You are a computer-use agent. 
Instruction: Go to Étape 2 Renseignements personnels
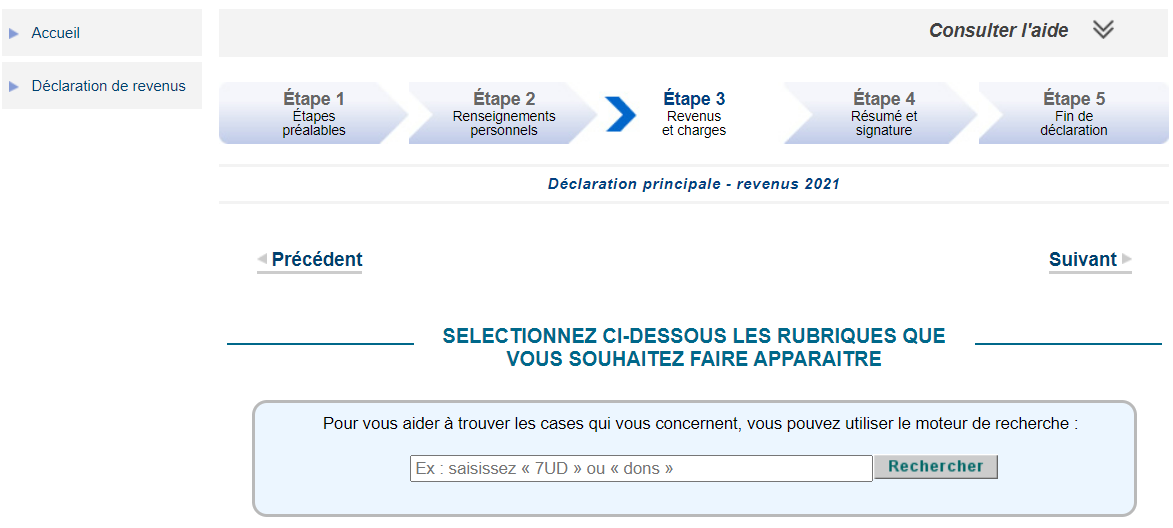pyautogui.click(x=504, y=114)
